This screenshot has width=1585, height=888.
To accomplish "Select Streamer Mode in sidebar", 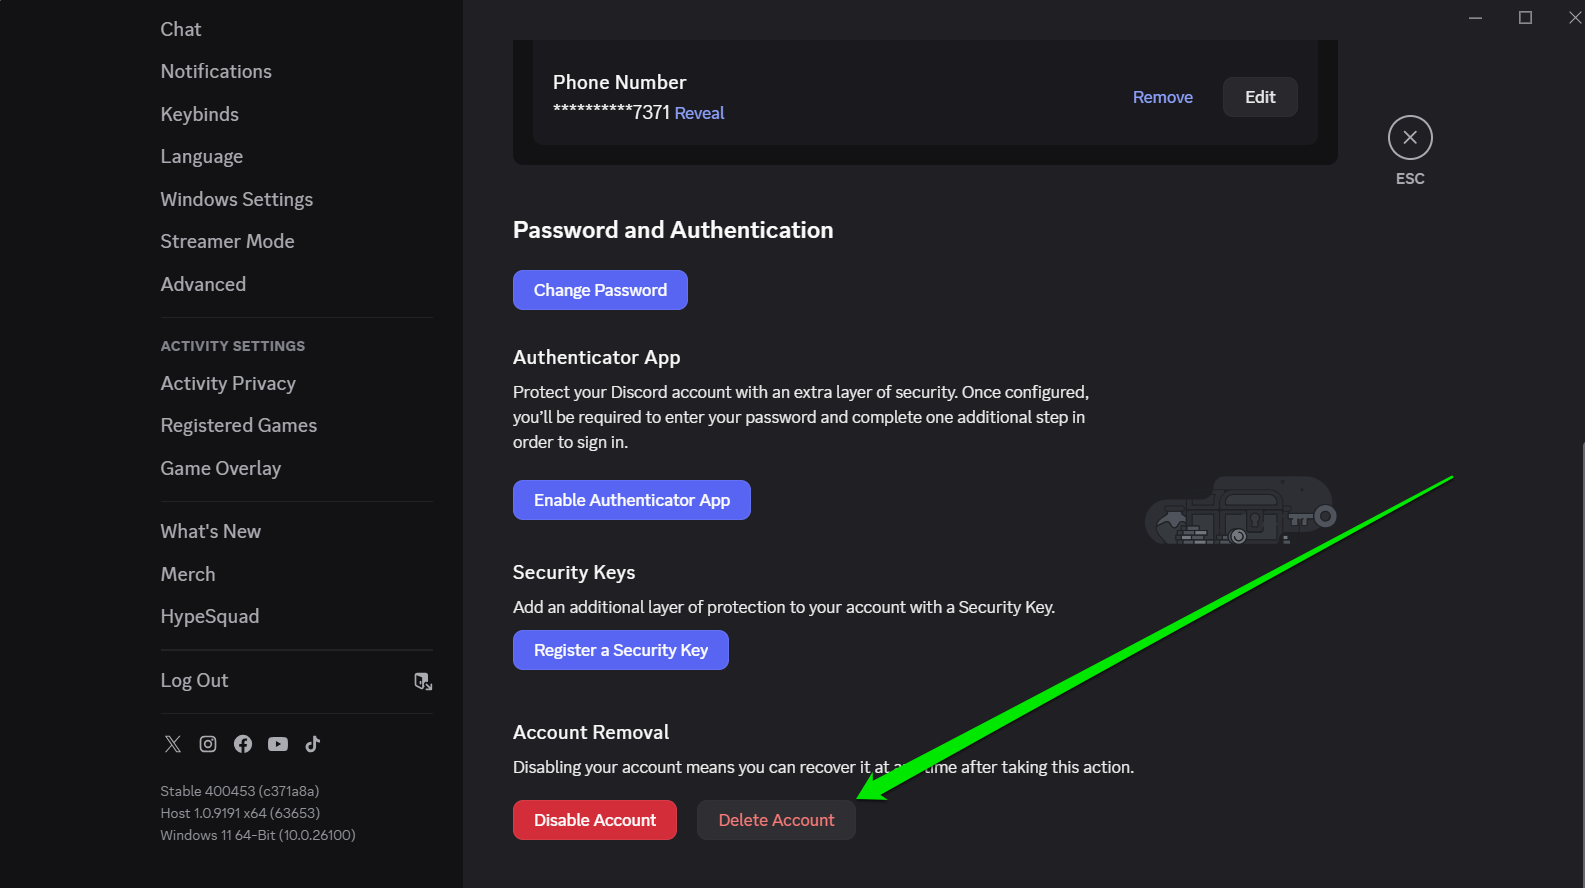I will point(227,241).
